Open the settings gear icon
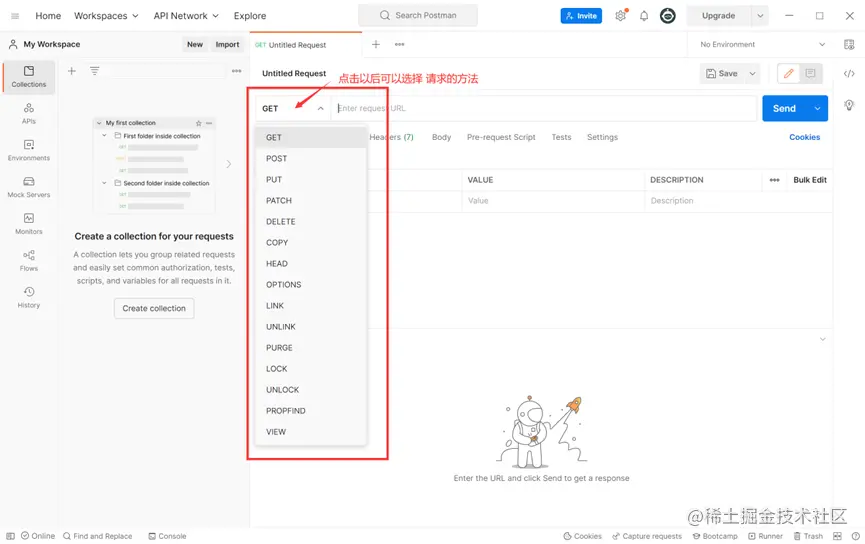Viewport: 865px width, 544px height. click(x=621, y=15)
